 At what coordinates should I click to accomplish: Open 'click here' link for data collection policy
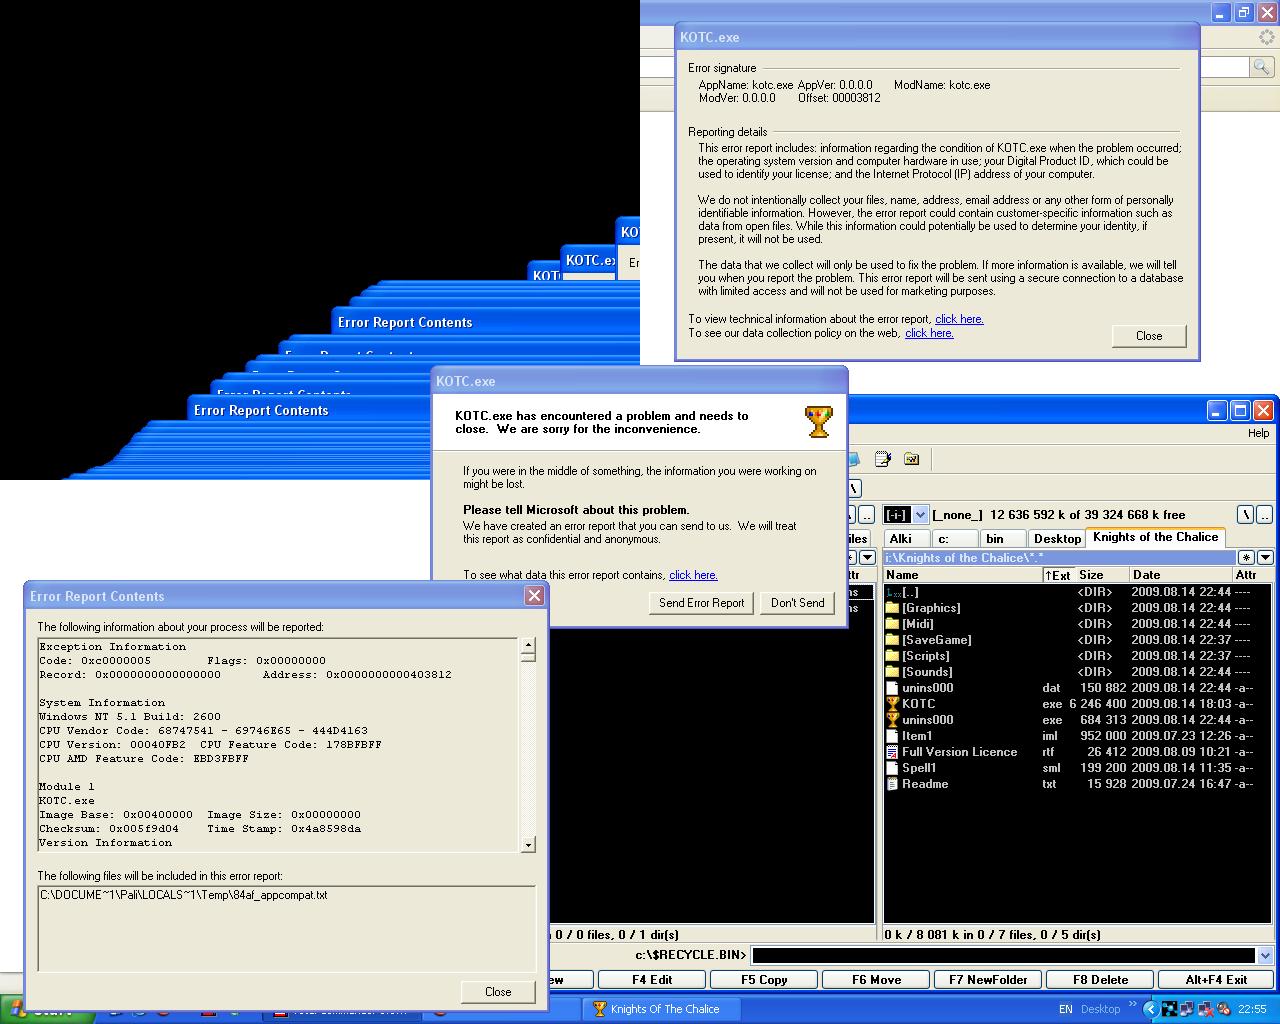(x=929, y=333)
